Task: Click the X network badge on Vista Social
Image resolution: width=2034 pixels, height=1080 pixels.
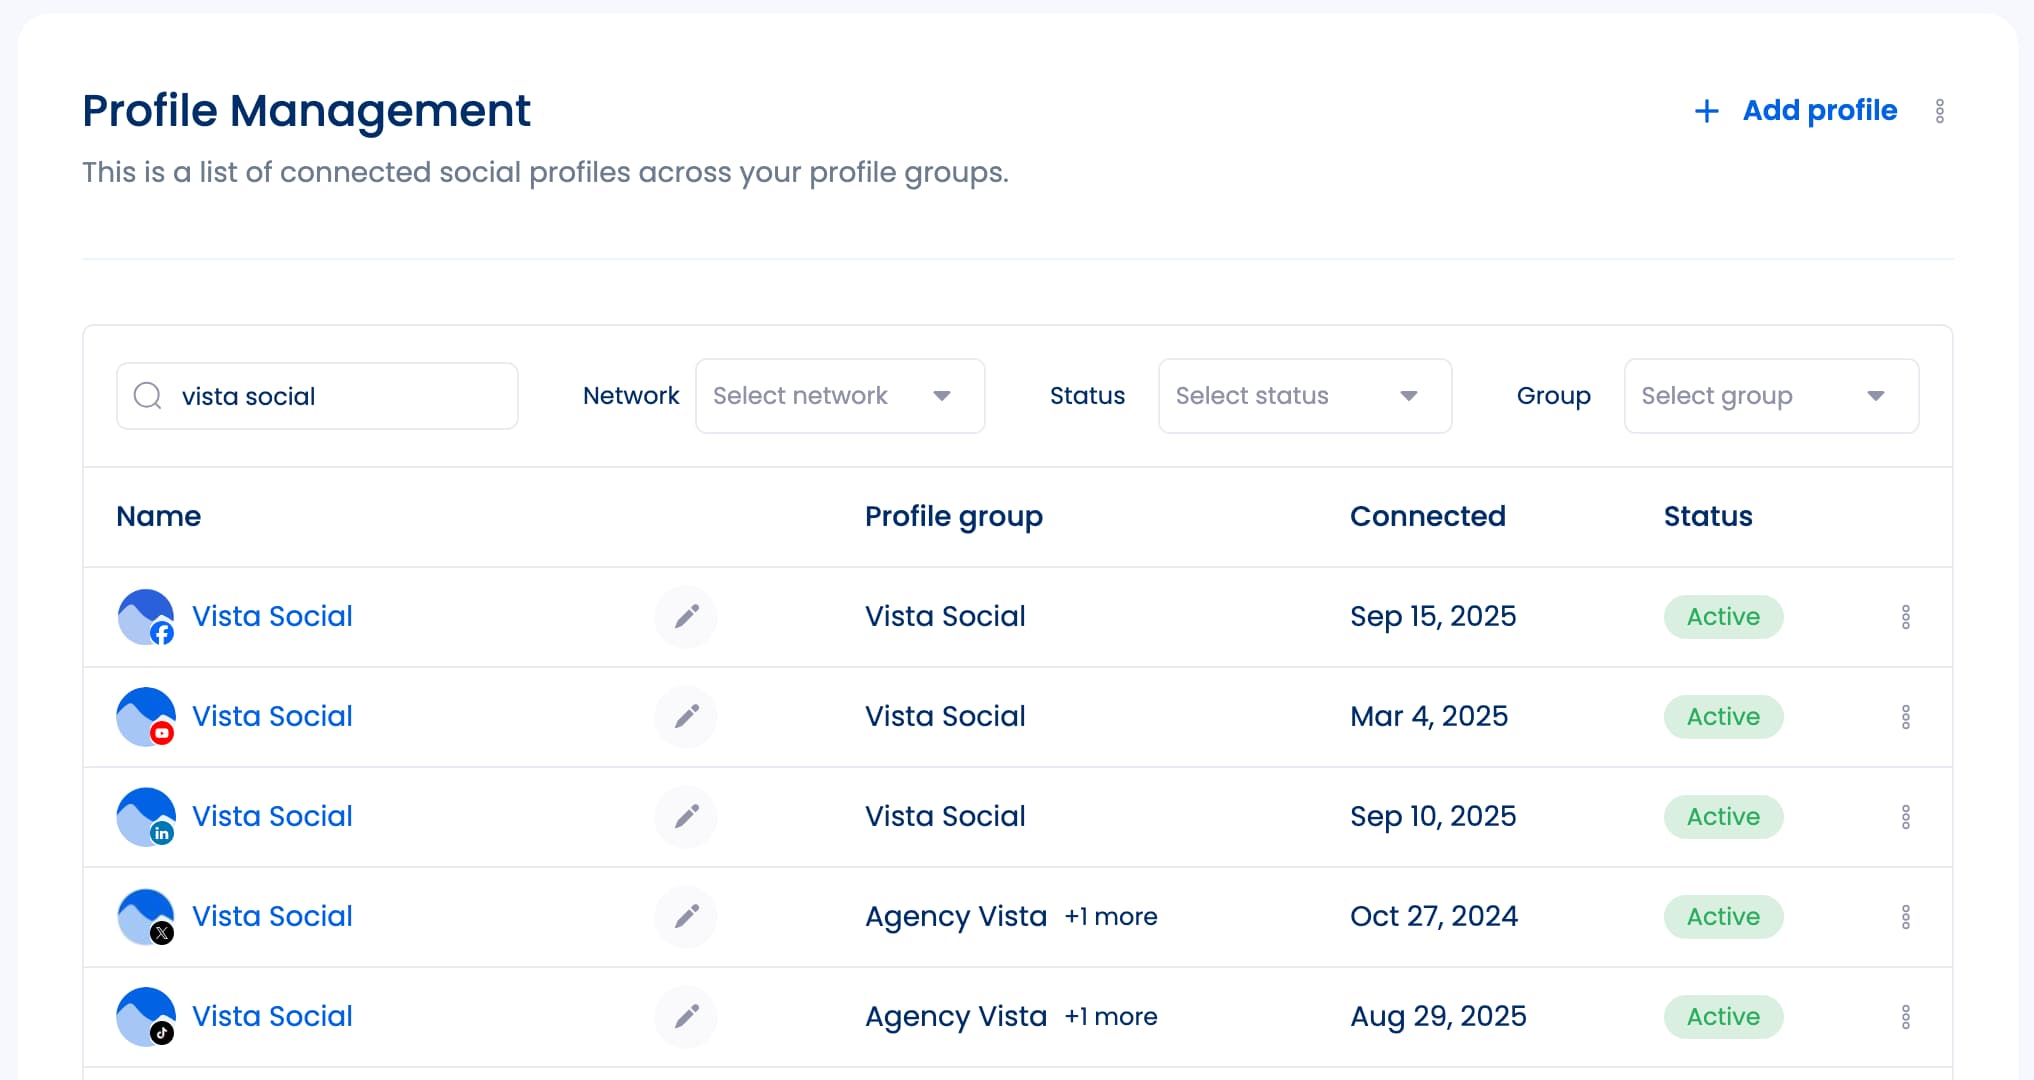Action: [x=162, y=933]
